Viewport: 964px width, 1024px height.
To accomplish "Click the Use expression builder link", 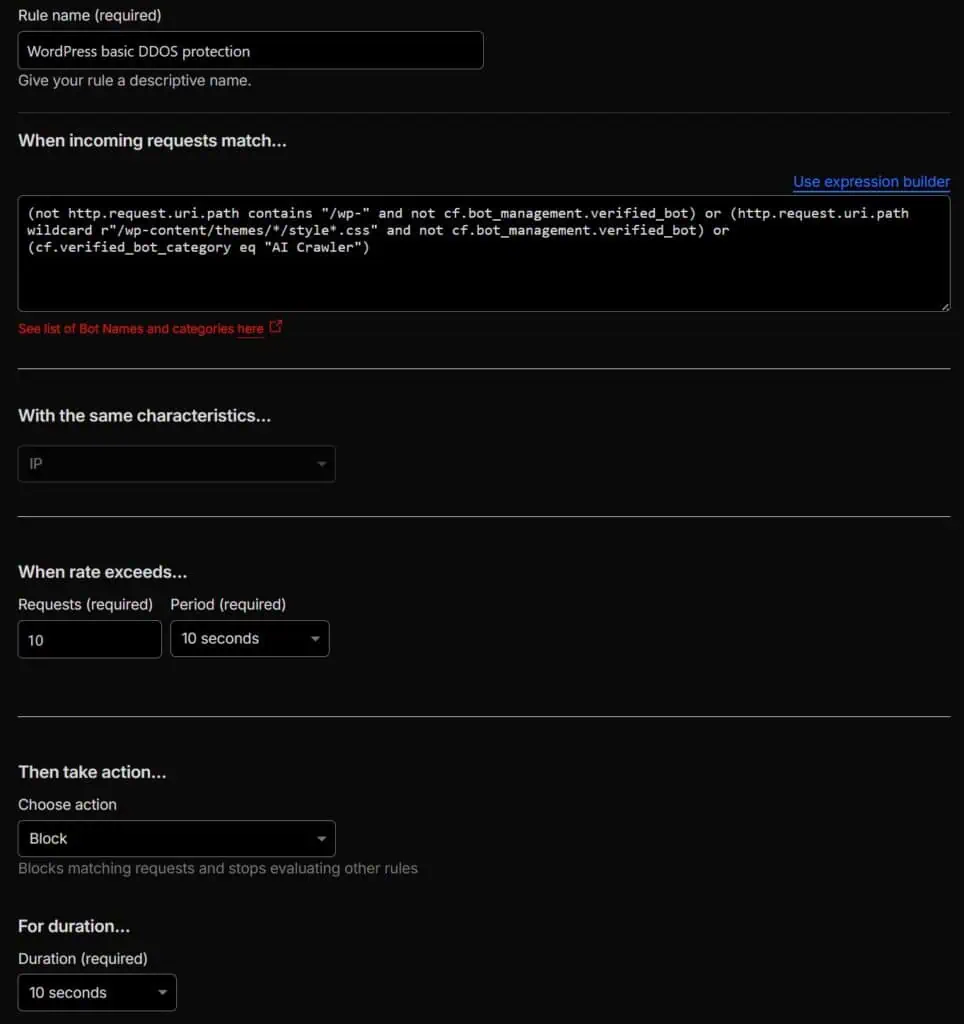I will click(871, 182).
